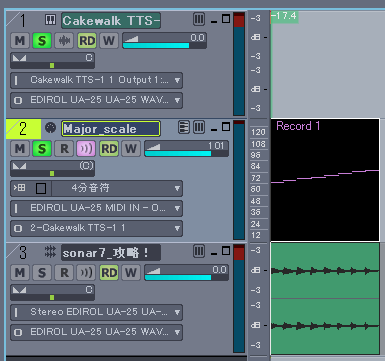385x361 pixels.
Task: Click the synth keyboard icon on track 1
Action: (x=50, y=20)
